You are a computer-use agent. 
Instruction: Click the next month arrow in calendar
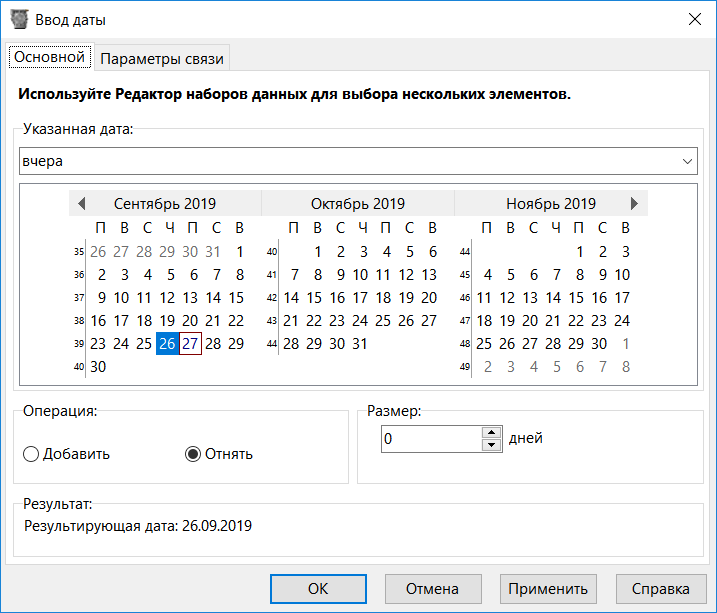tap(634, 203)
